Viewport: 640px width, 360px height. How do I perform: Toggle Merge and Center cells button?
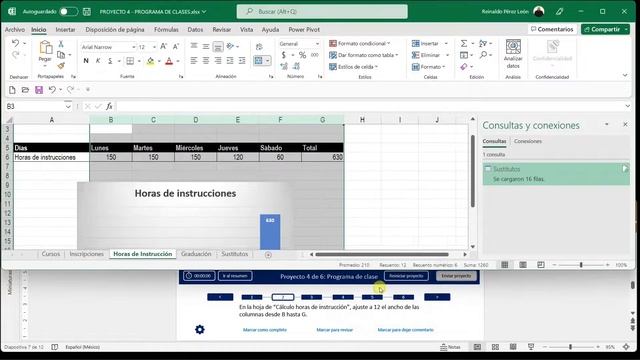[258, 61]
